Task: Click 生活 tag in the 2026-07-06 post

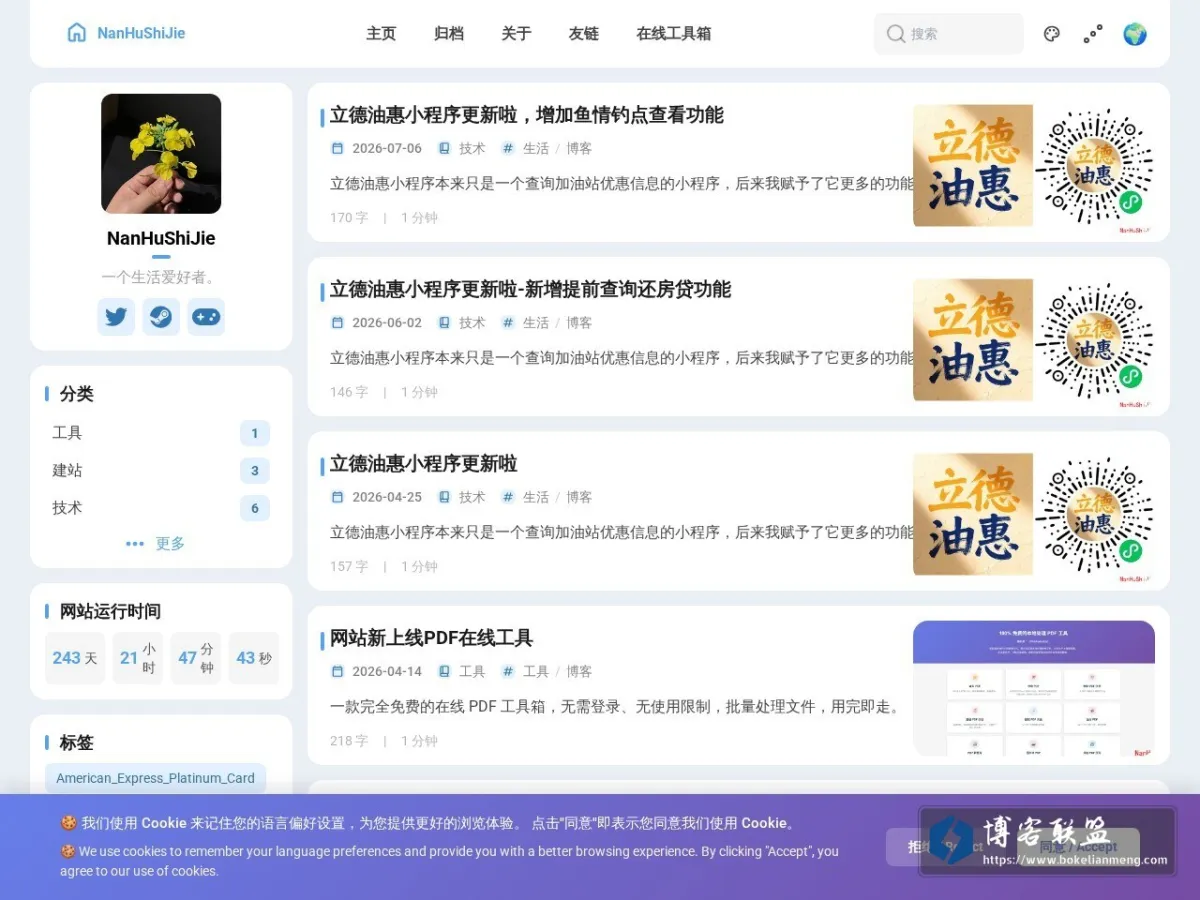Action: tap(536, 148)
